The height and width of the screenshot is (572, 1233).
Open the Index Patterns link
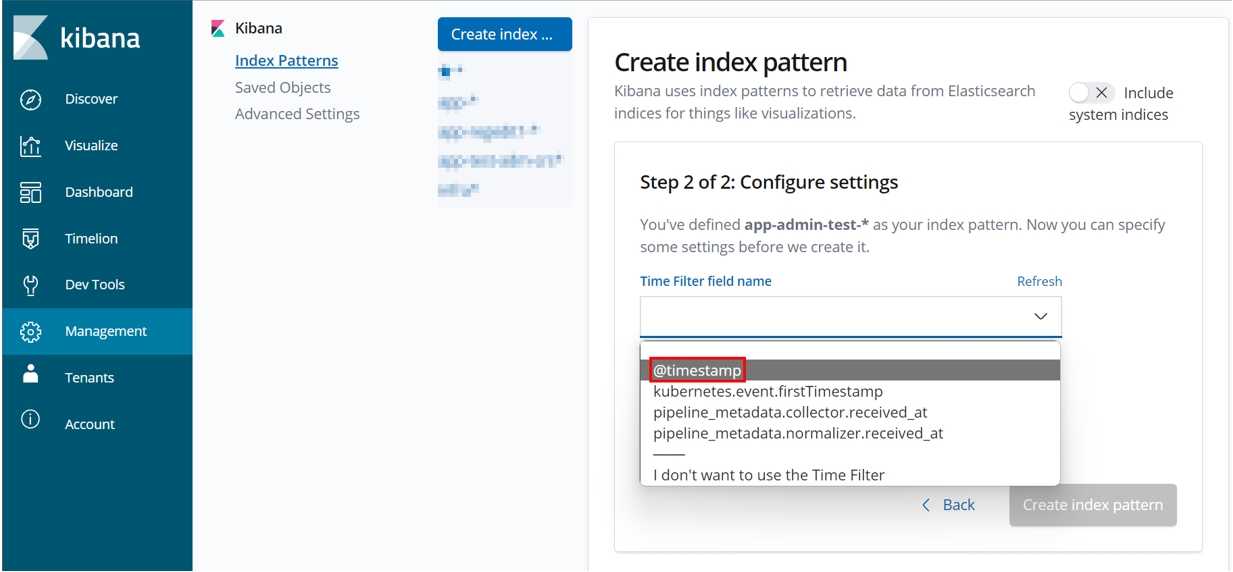pyautogui.click(x=286, y=61)
